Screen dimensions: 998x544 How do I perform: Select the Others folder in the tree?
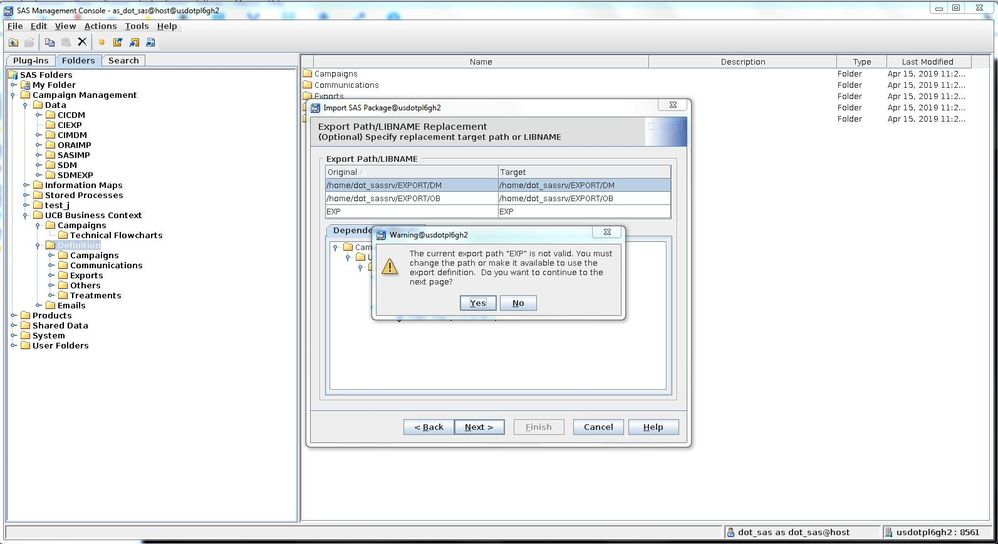(x=85, y=286)
